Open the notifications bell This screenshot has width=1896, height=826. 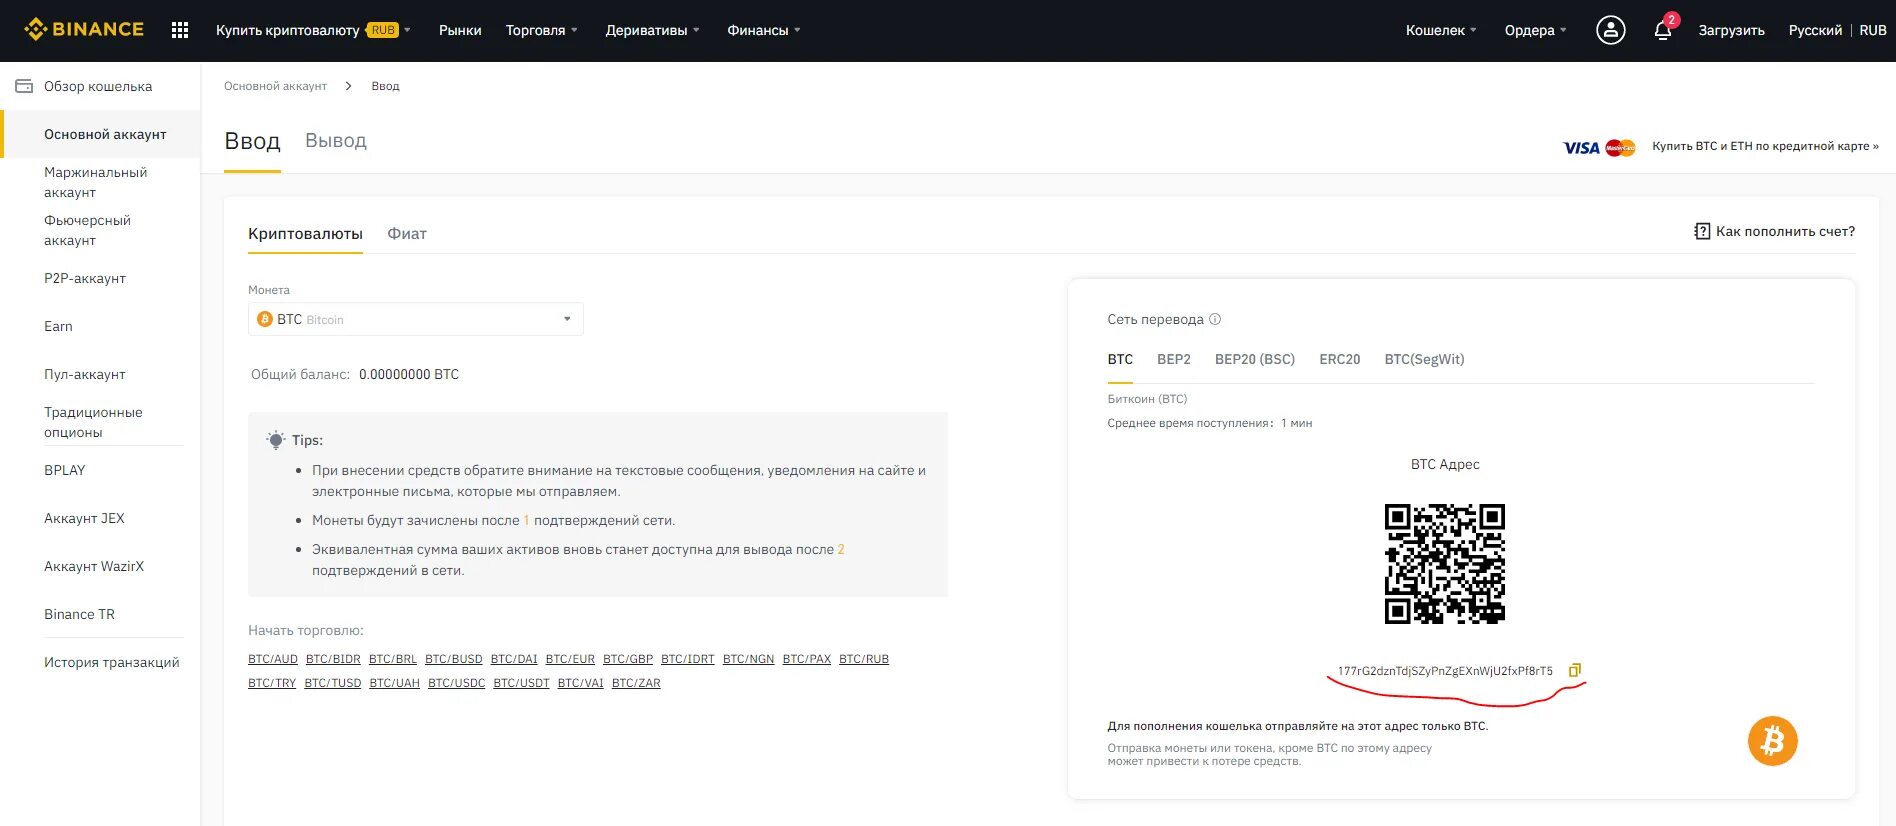[x=1662, y=30]
